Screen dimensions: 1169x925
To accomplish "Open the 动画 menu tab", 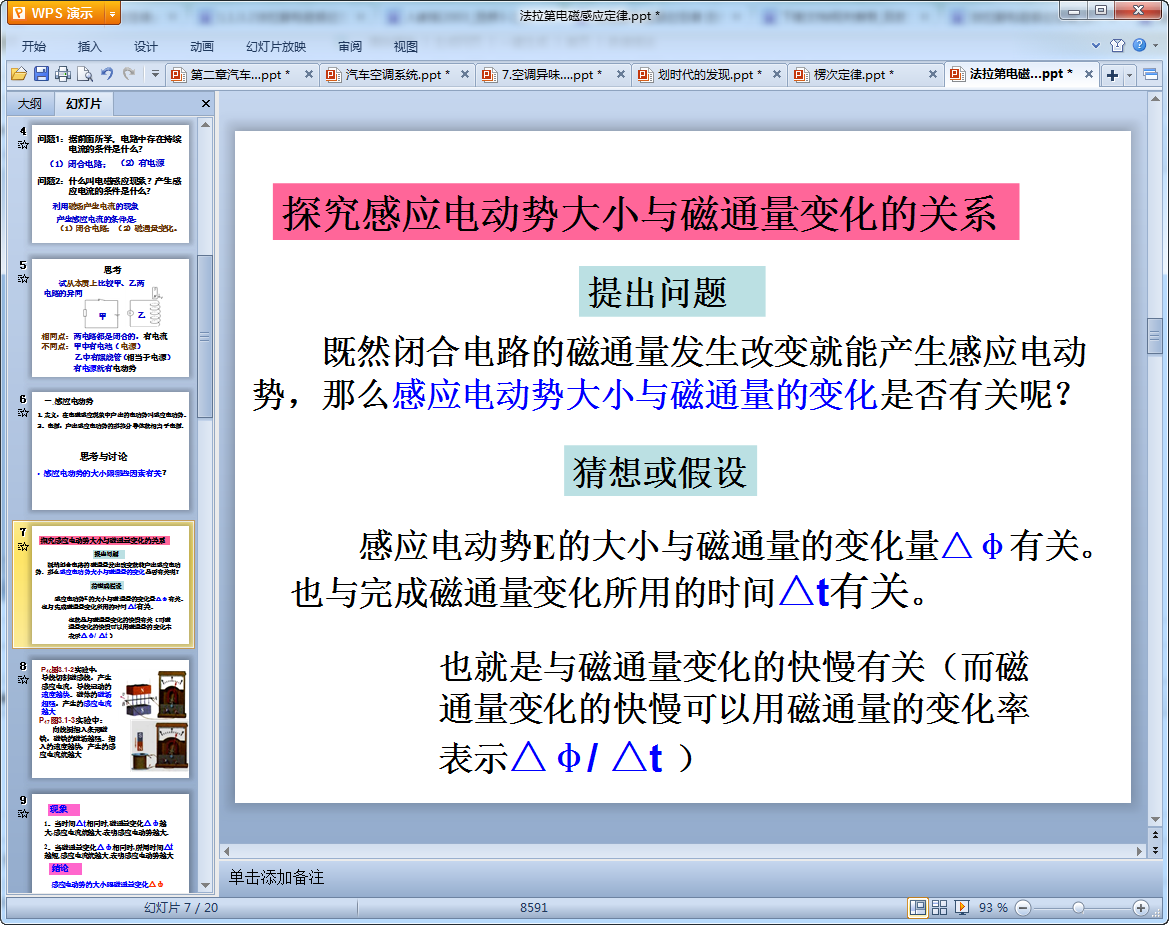I will point(201,46).
